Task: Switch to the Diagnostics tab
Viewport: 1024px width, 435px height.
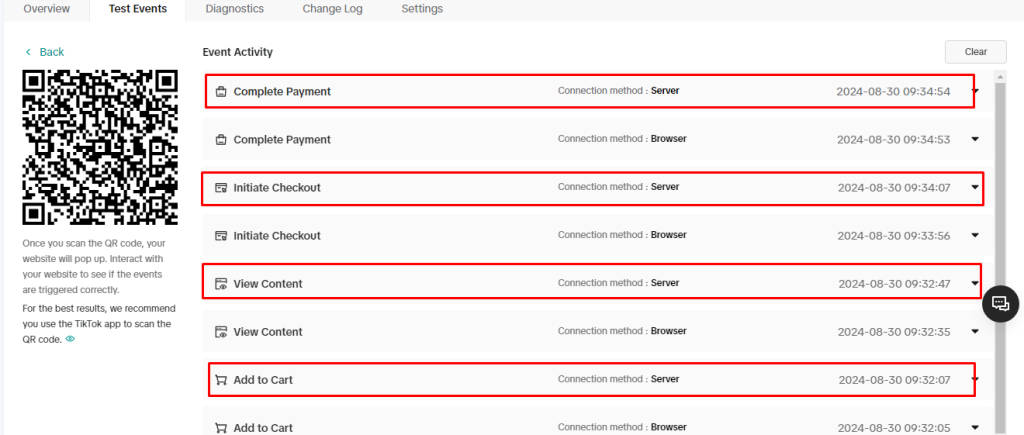Action: [234, 9]
